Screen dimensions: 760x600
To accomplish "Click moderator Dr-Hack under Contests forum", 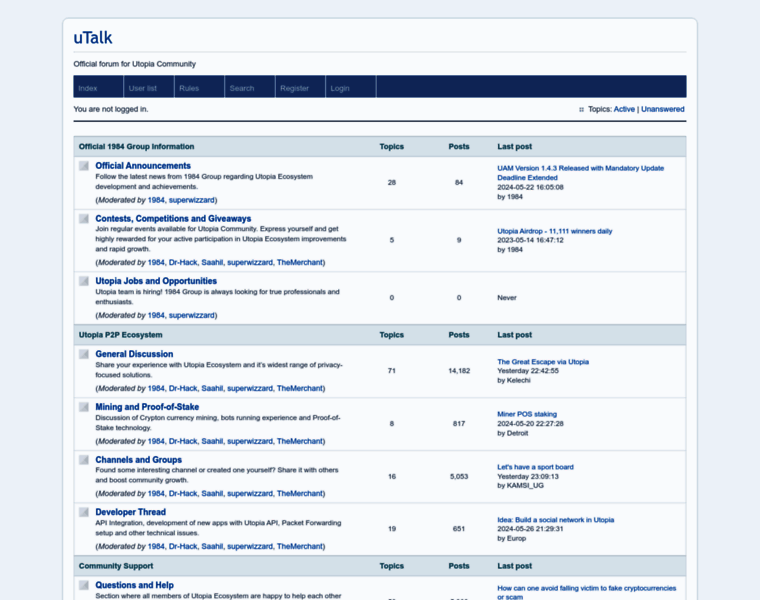I will point(183,262).
